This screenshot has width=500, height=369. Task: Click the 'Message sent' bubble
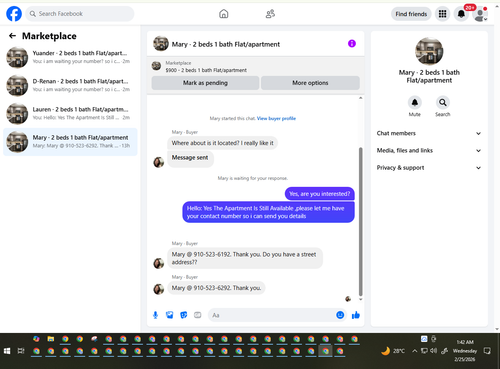(190, 158)
